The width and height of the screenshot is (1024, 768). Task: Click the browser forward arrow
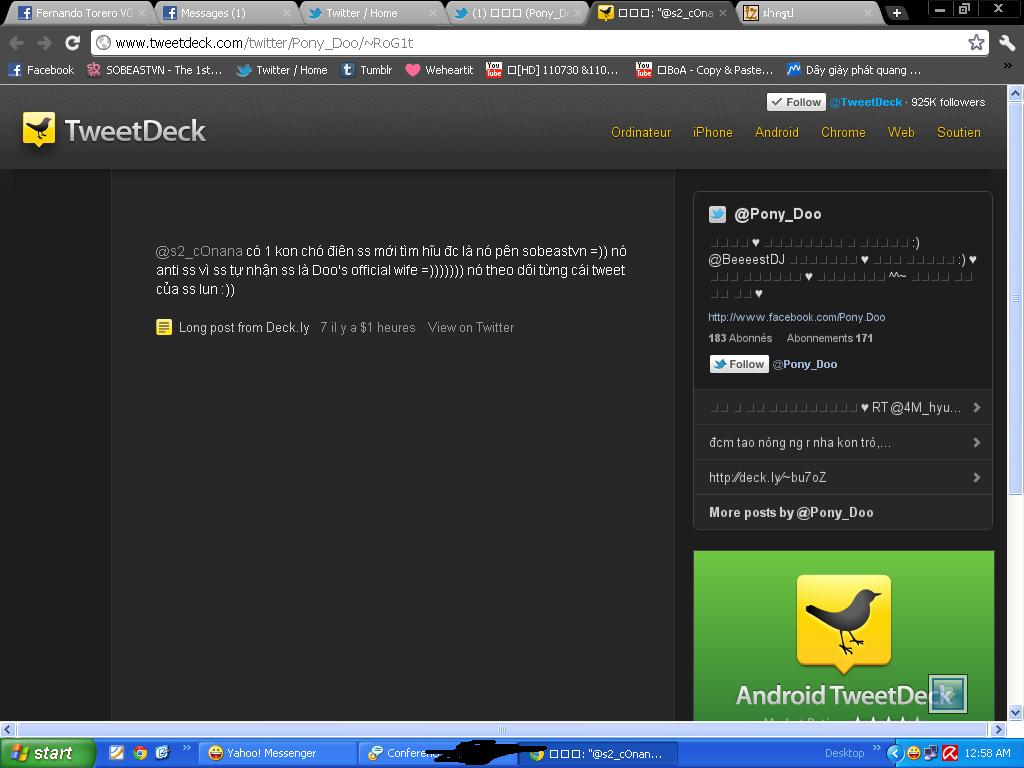[44, 43]
